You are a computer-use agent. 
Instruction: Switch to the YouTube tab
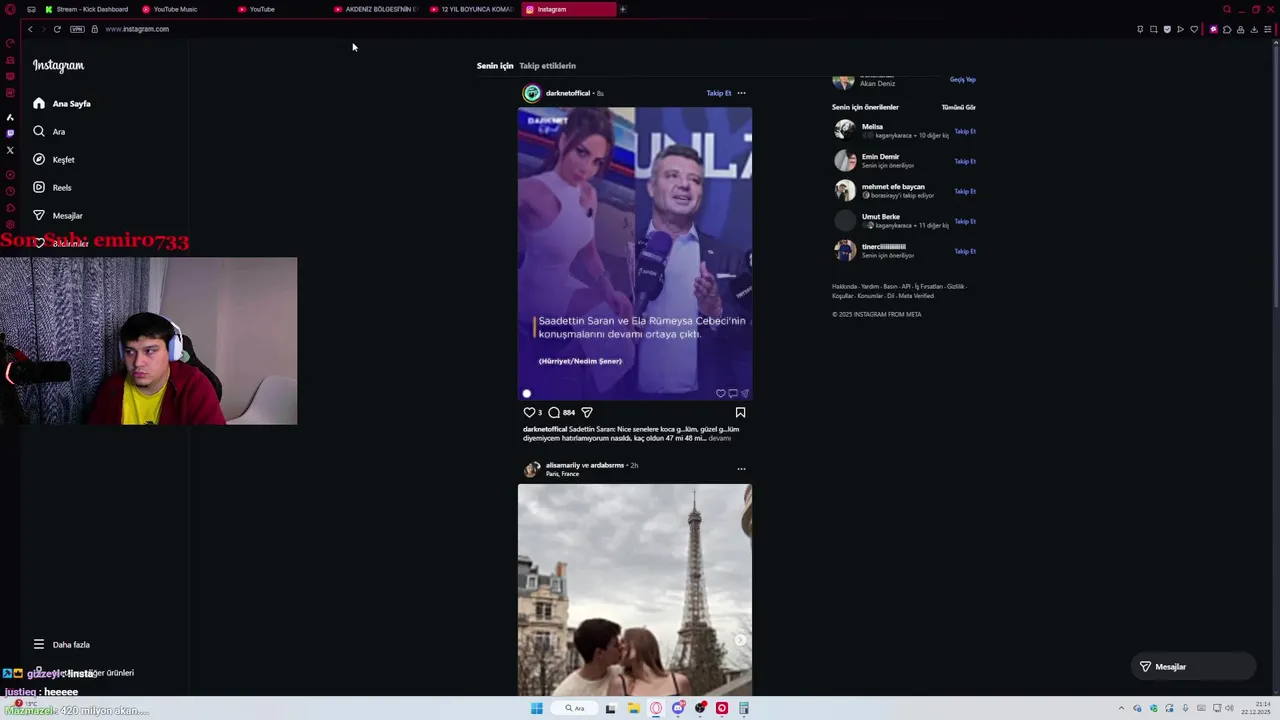257,9
